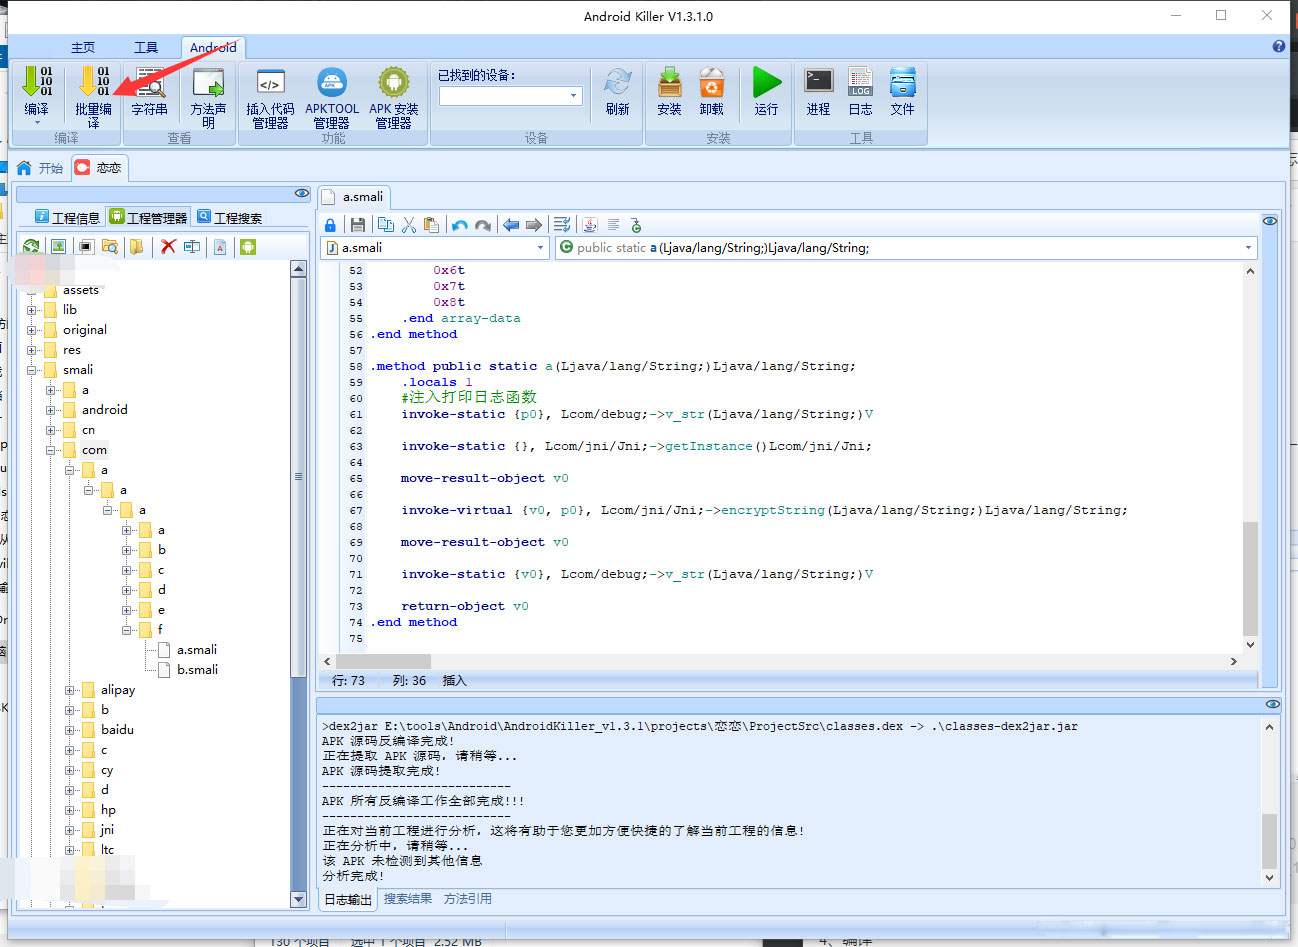Click the editor vertical scrollbar thumb
Screen dimensions: 1298x947
point(1250,577)
